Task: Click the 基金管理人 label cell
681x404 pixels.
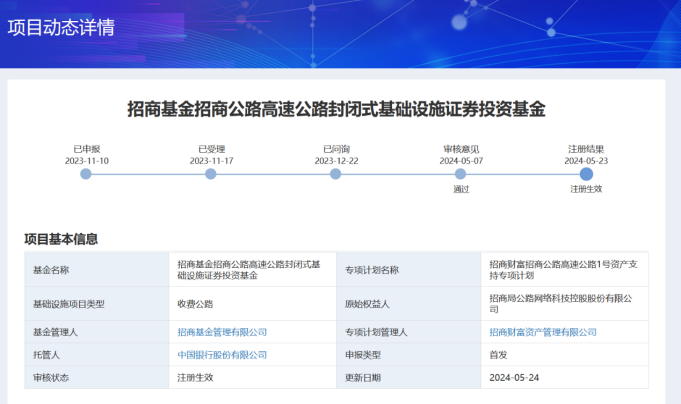Action: click(96, 332)
